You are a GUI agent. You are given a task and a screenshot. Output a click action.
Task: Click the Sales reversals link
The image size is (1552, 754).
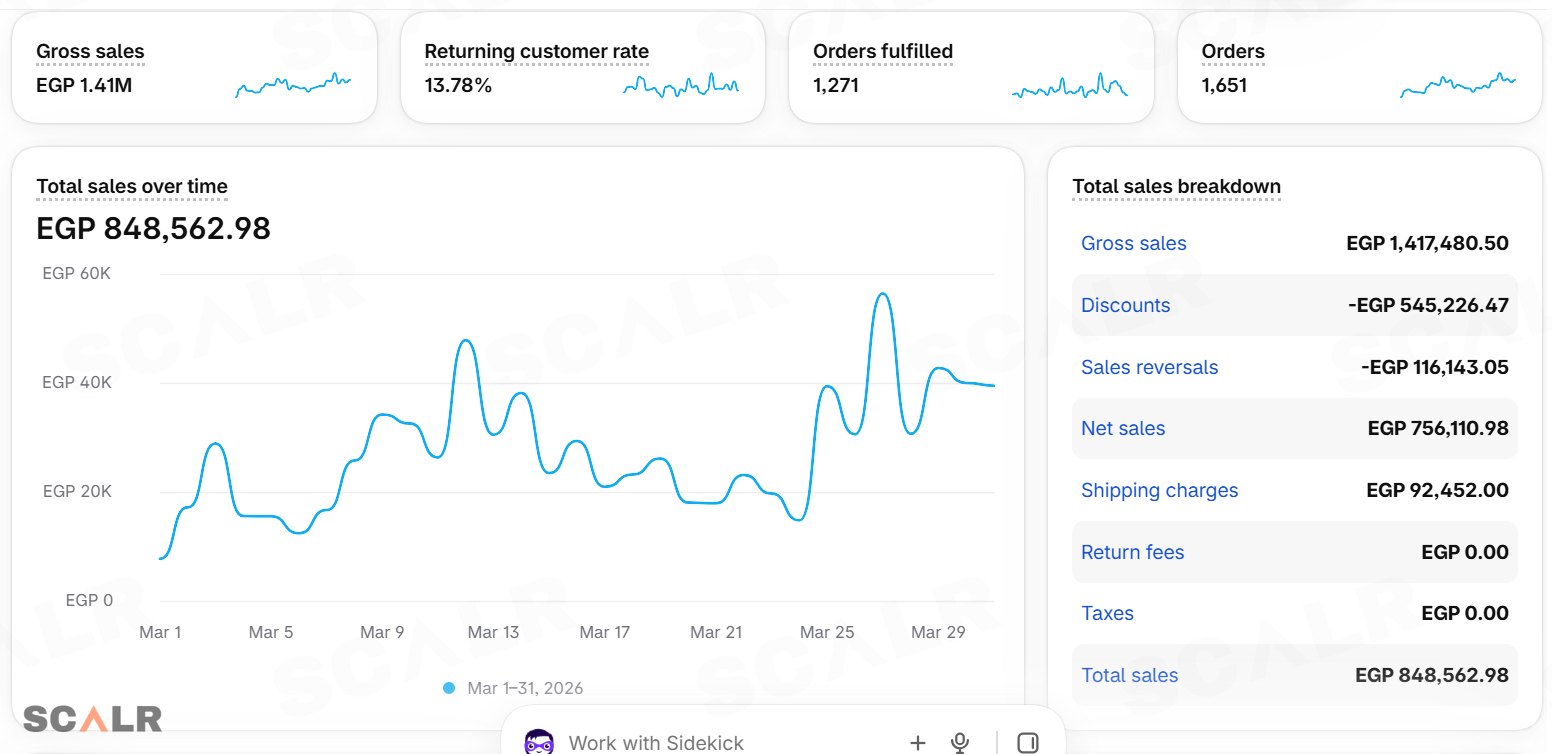(1149, 367)
